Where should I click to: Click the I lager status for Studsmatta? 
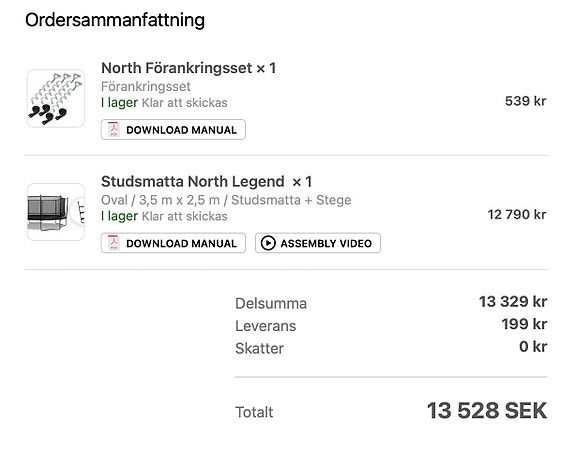[x=119, y=216]
